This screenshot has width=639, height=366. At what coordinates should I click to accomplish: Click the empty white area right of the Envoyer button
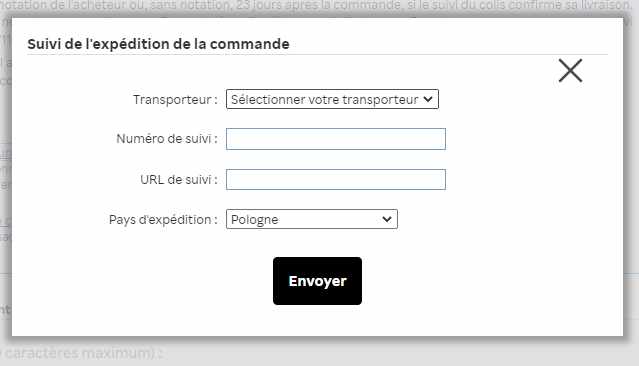pyautogui.click(x=489, y=281)
